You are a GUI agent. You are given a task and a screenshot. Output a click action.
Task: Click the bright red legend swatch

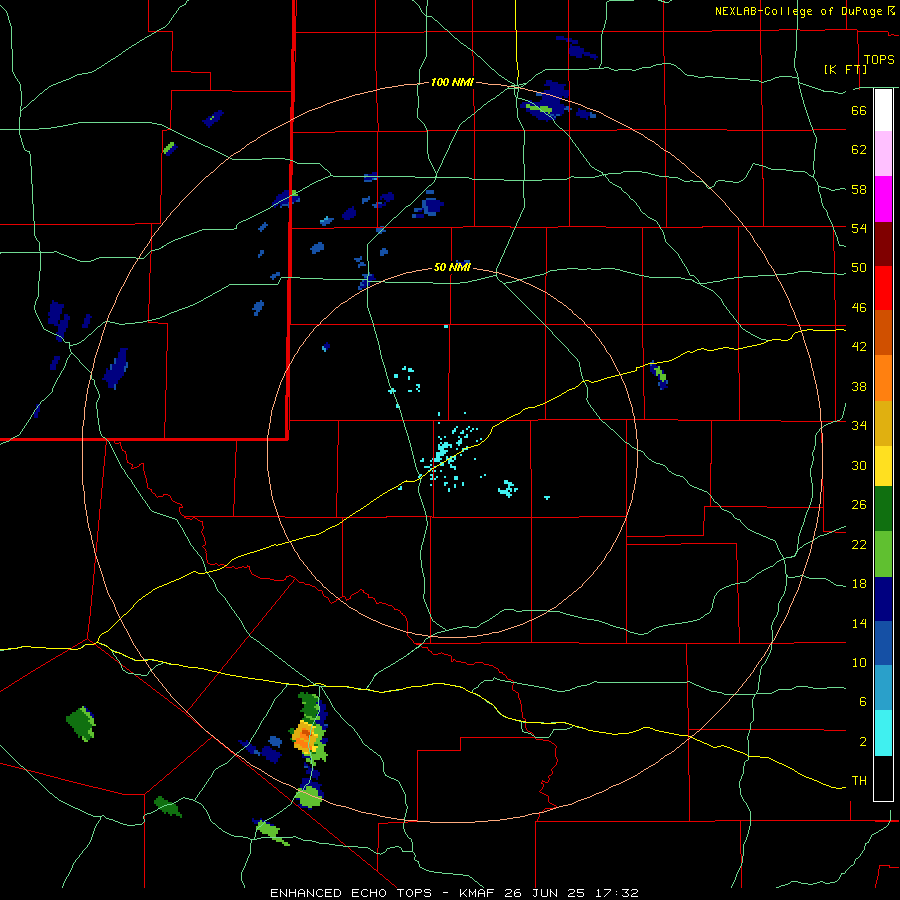coord(883,288)
